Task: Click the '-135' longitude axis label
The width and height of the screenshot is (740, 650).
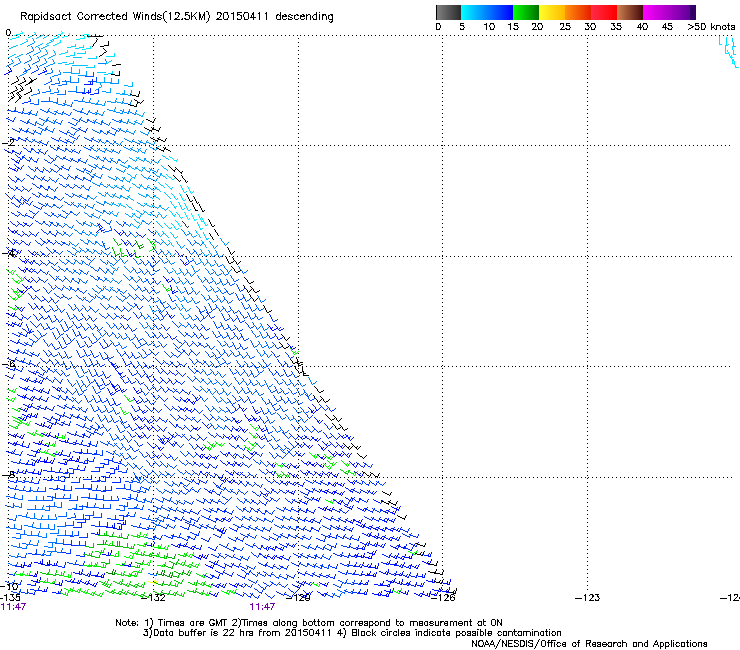Action: pos(10,597)
